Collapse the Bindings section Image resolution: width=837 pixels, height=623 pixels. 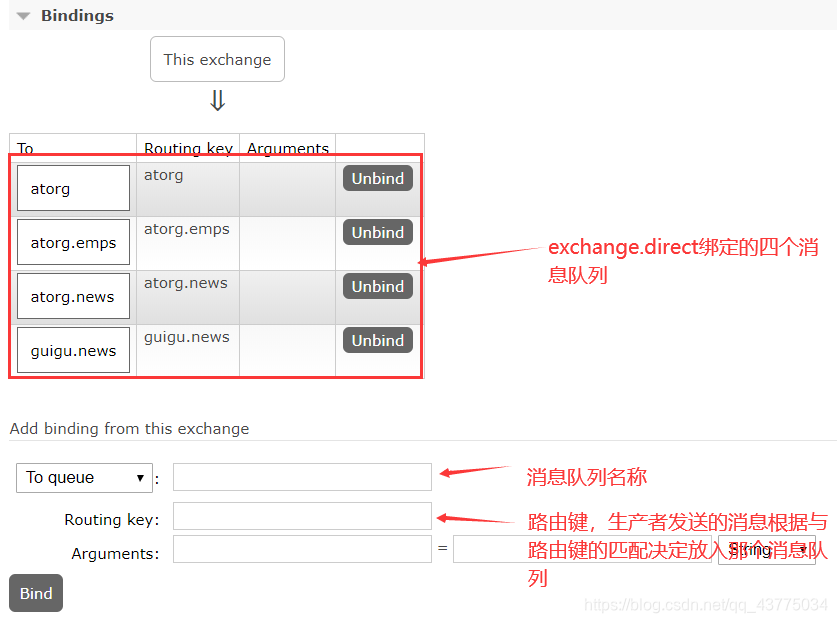pos(21,15)
